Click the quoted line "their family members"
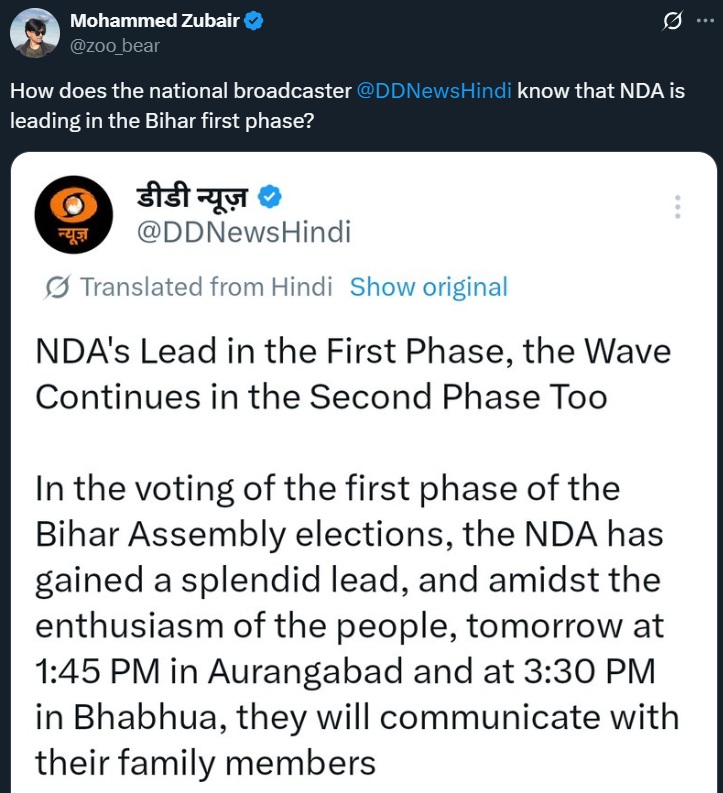723x793 pixels. click(x=205, y=763)
